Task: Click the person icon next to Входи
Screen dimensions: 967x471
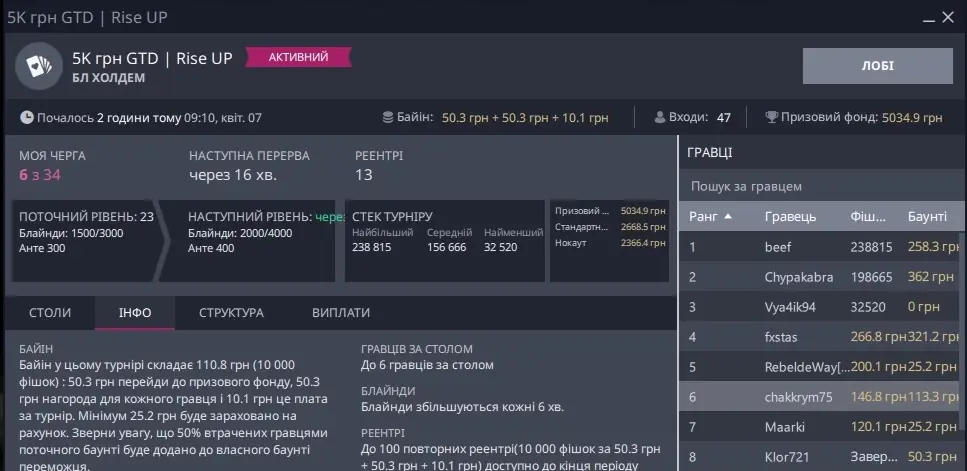Action: click(x=660, y=117)
